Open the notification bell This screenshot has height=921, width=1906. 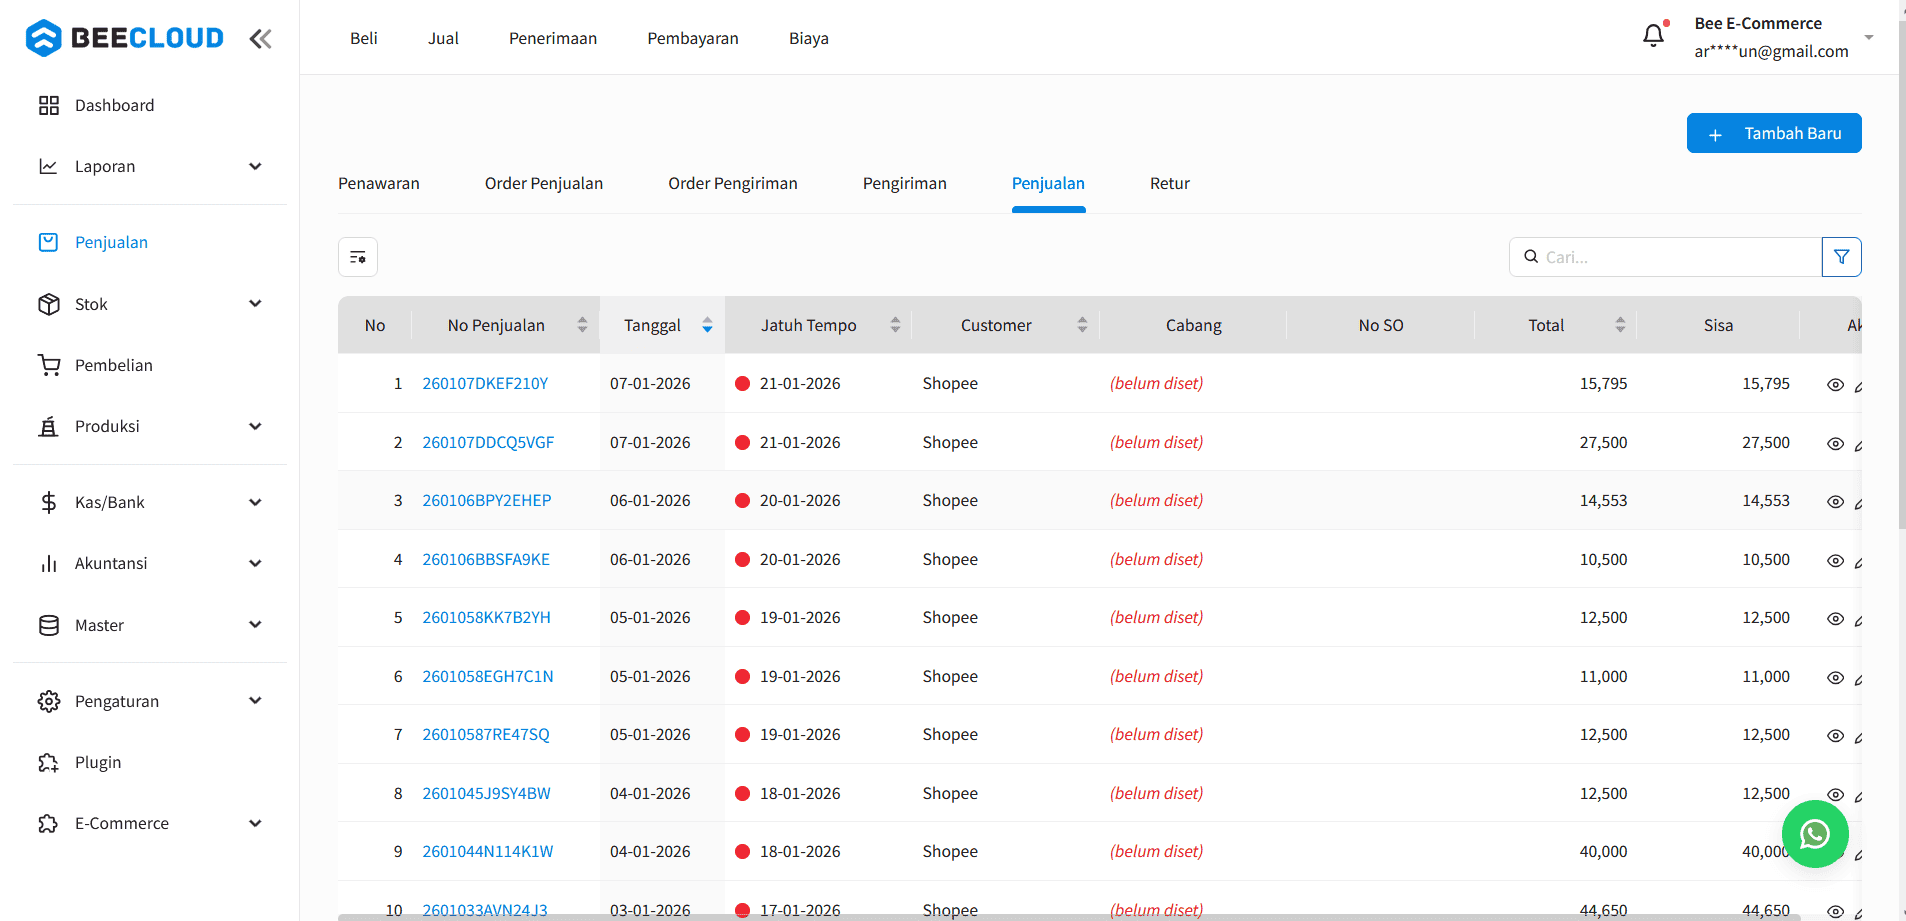tap(1653, 36)
